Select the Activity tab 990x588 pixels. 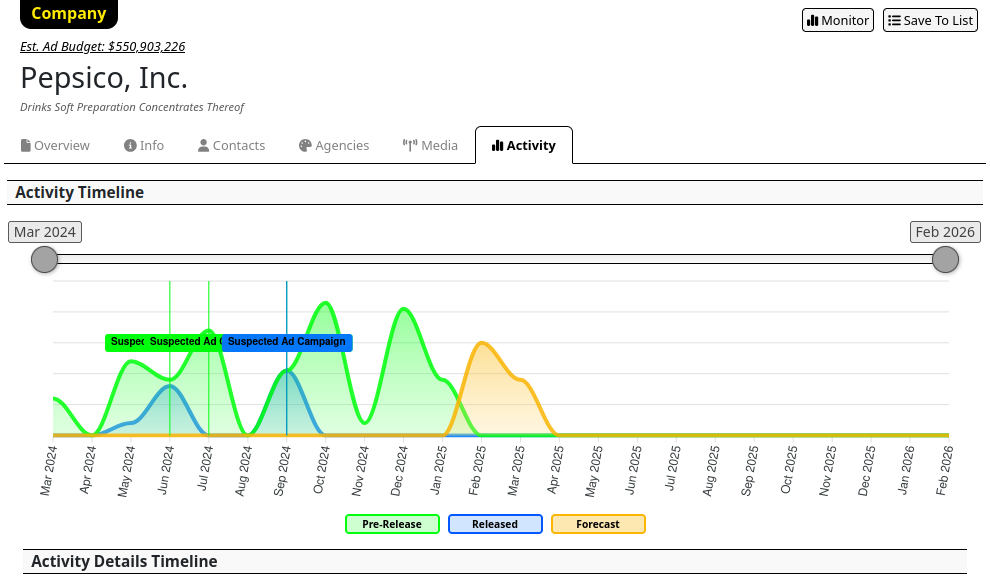coord(524,145)
